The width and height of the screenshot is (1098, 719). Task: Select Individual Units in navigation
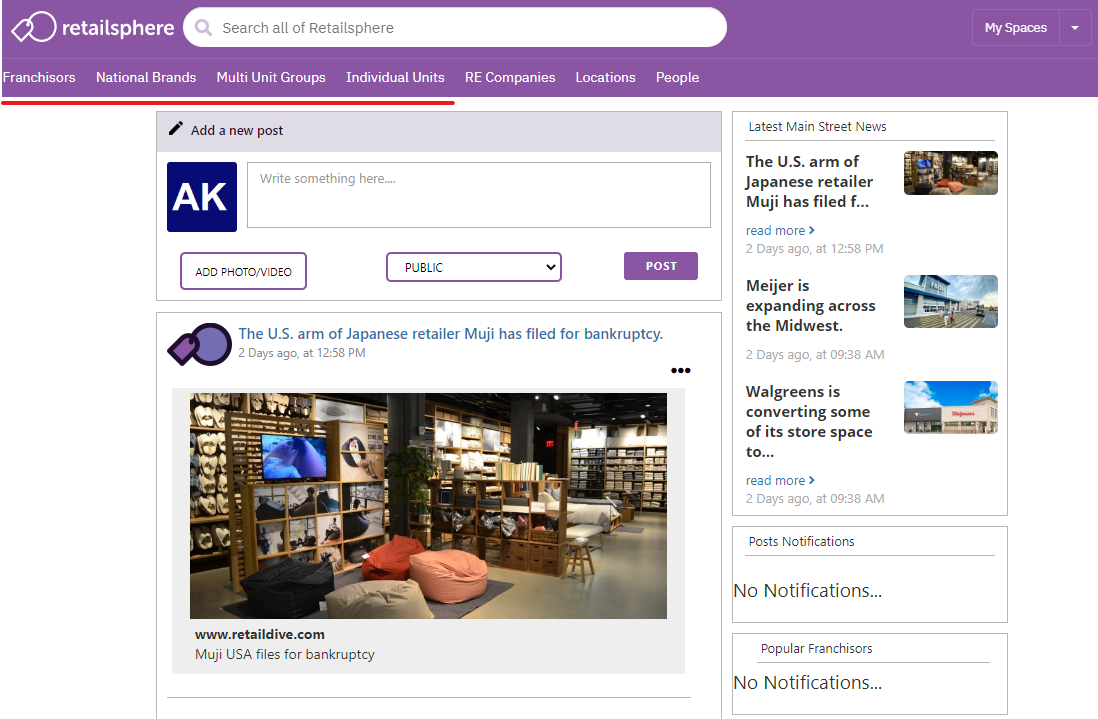pos(395,77)
